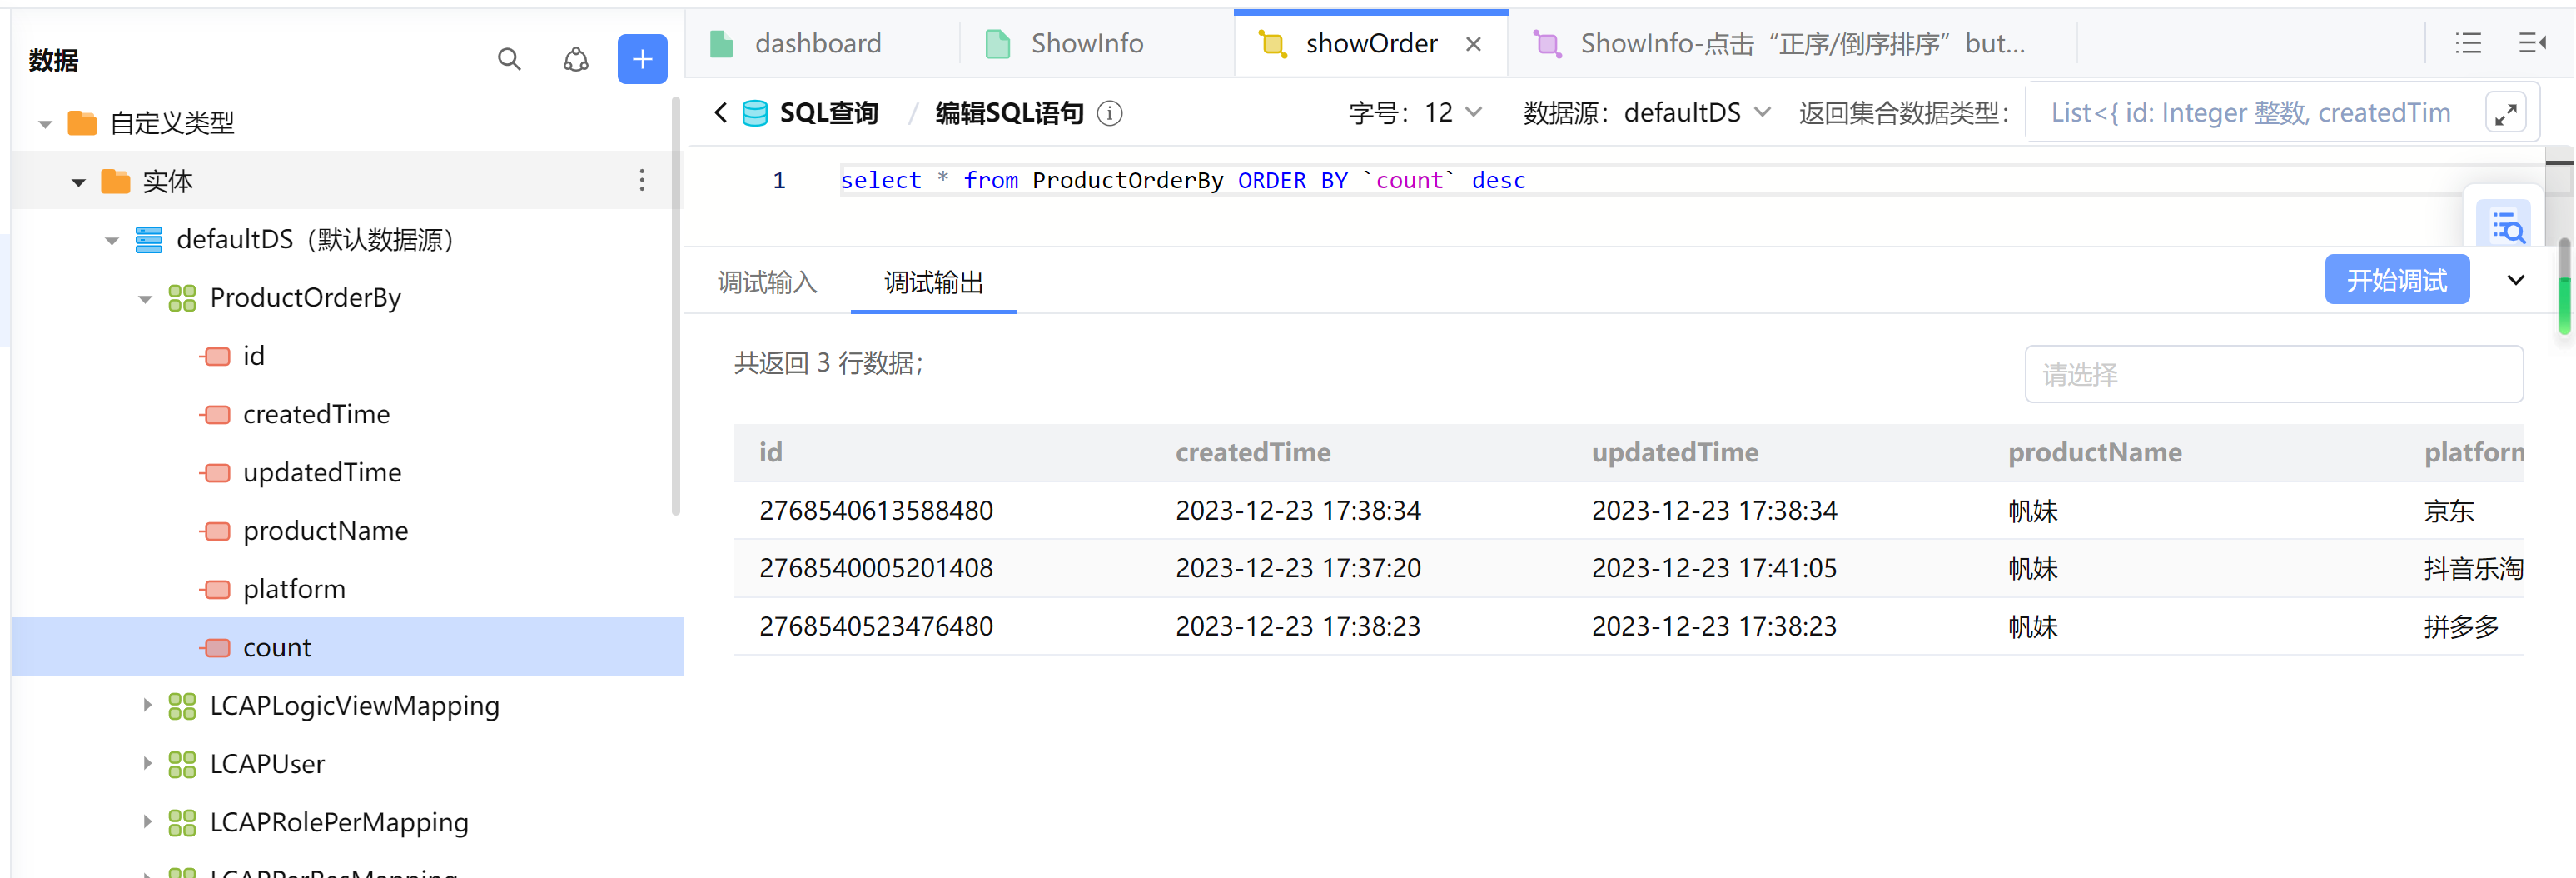
Task: Switch to the 调试输入 tab
Action: point(768,282)
